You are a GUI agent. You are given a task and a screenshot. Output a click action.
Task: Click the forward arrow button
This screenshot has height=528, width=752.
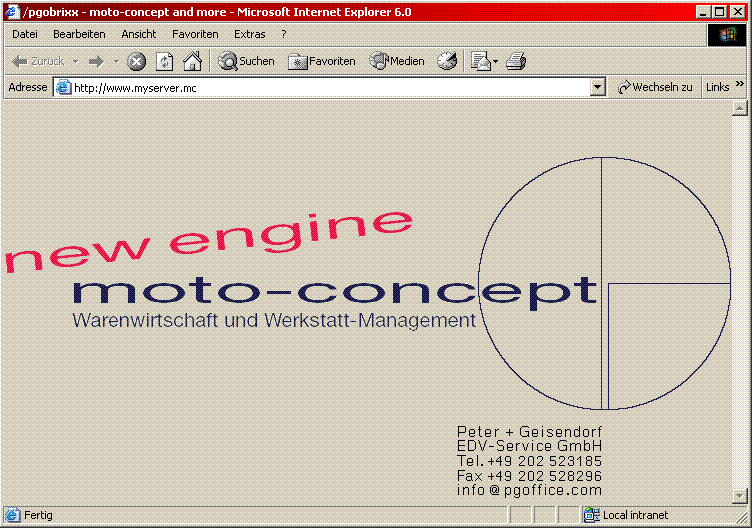coord(96,62)
